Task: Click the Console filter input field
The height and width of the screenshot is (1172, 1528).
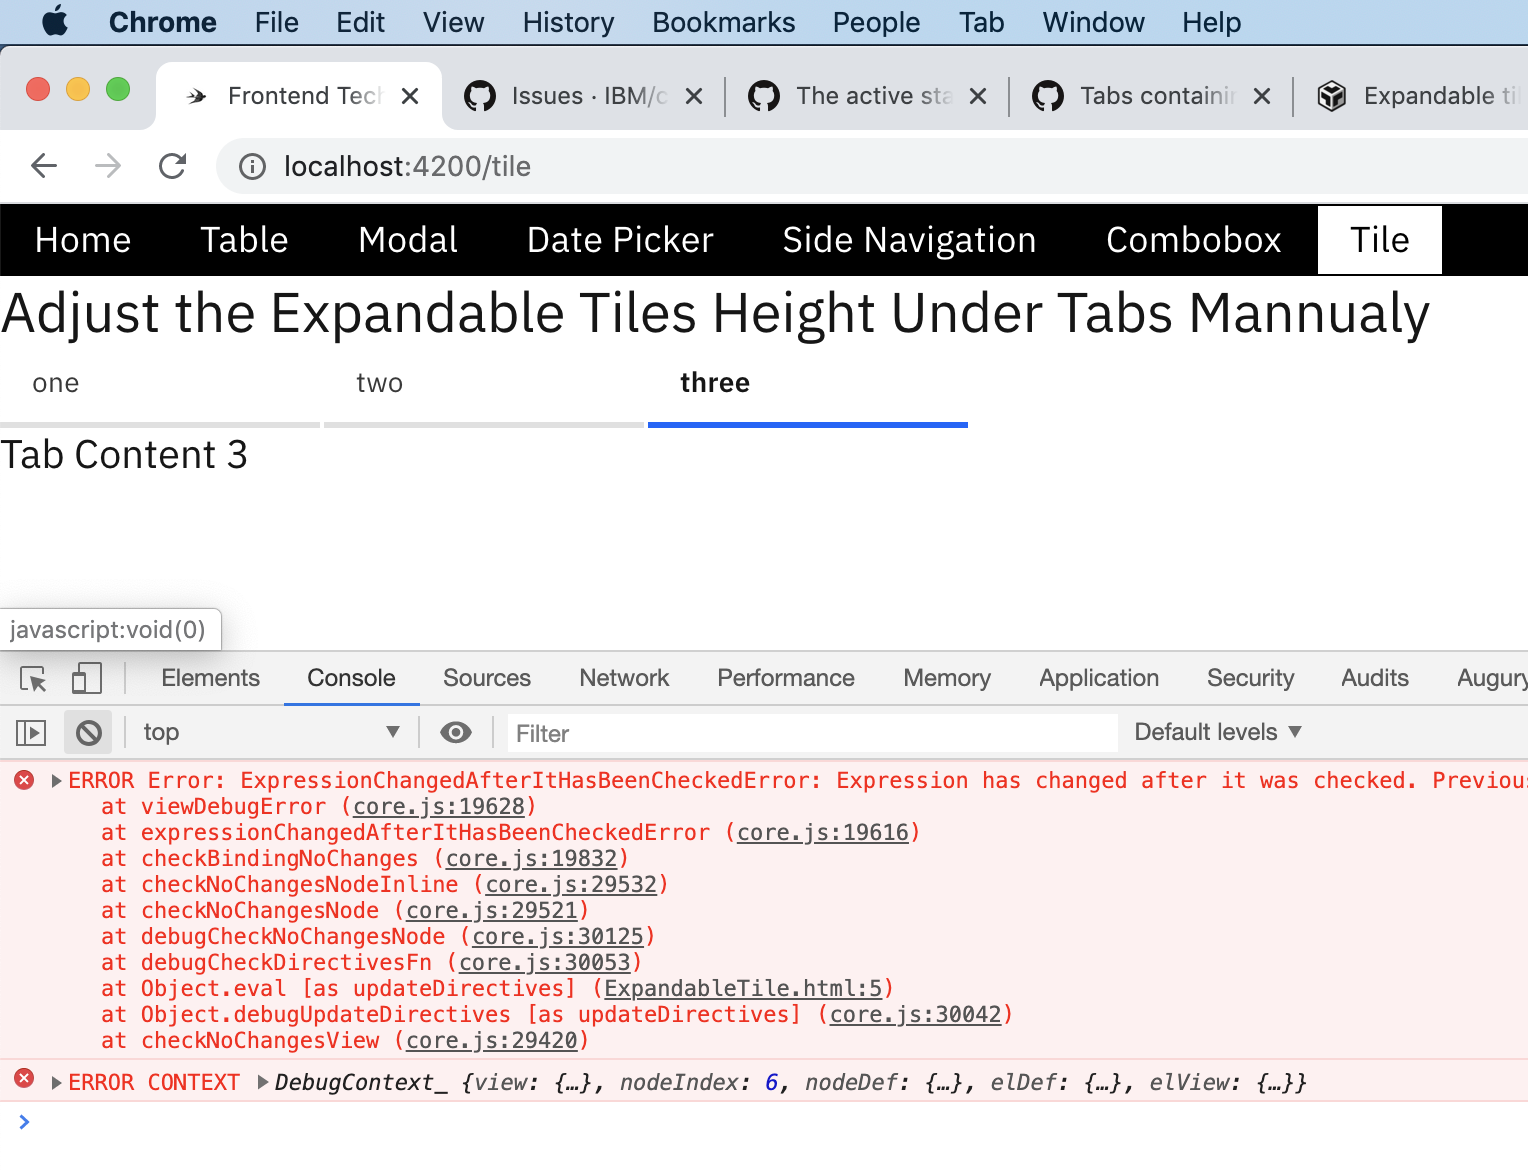Action: coord(812,732)
